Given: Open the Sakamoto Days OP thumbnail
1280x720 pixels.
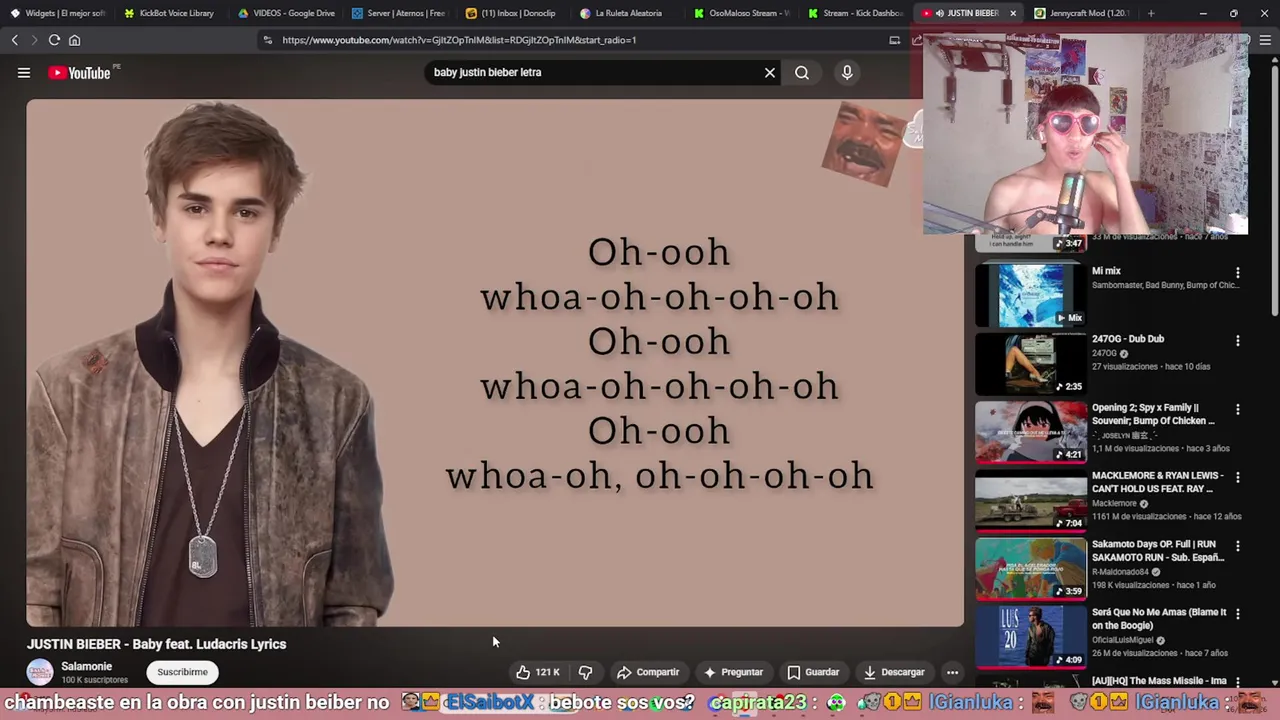Looking at the screenshot, I should point(1030,569).
